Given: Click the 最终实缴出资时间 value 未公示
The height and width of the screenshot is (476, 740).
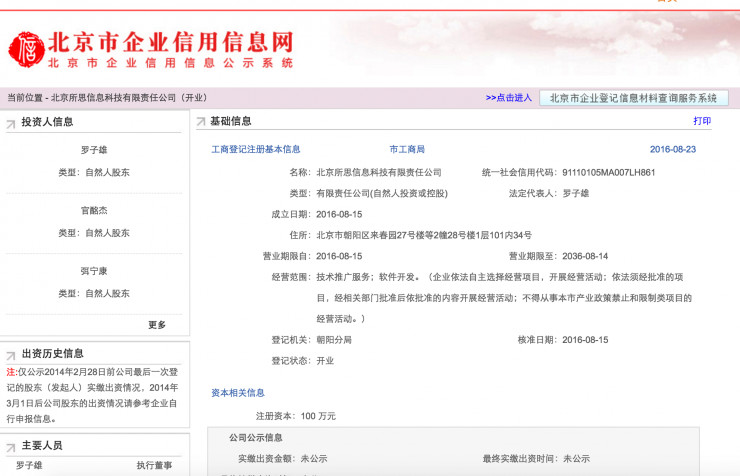Looking at the screenshot, I should 577,459.
